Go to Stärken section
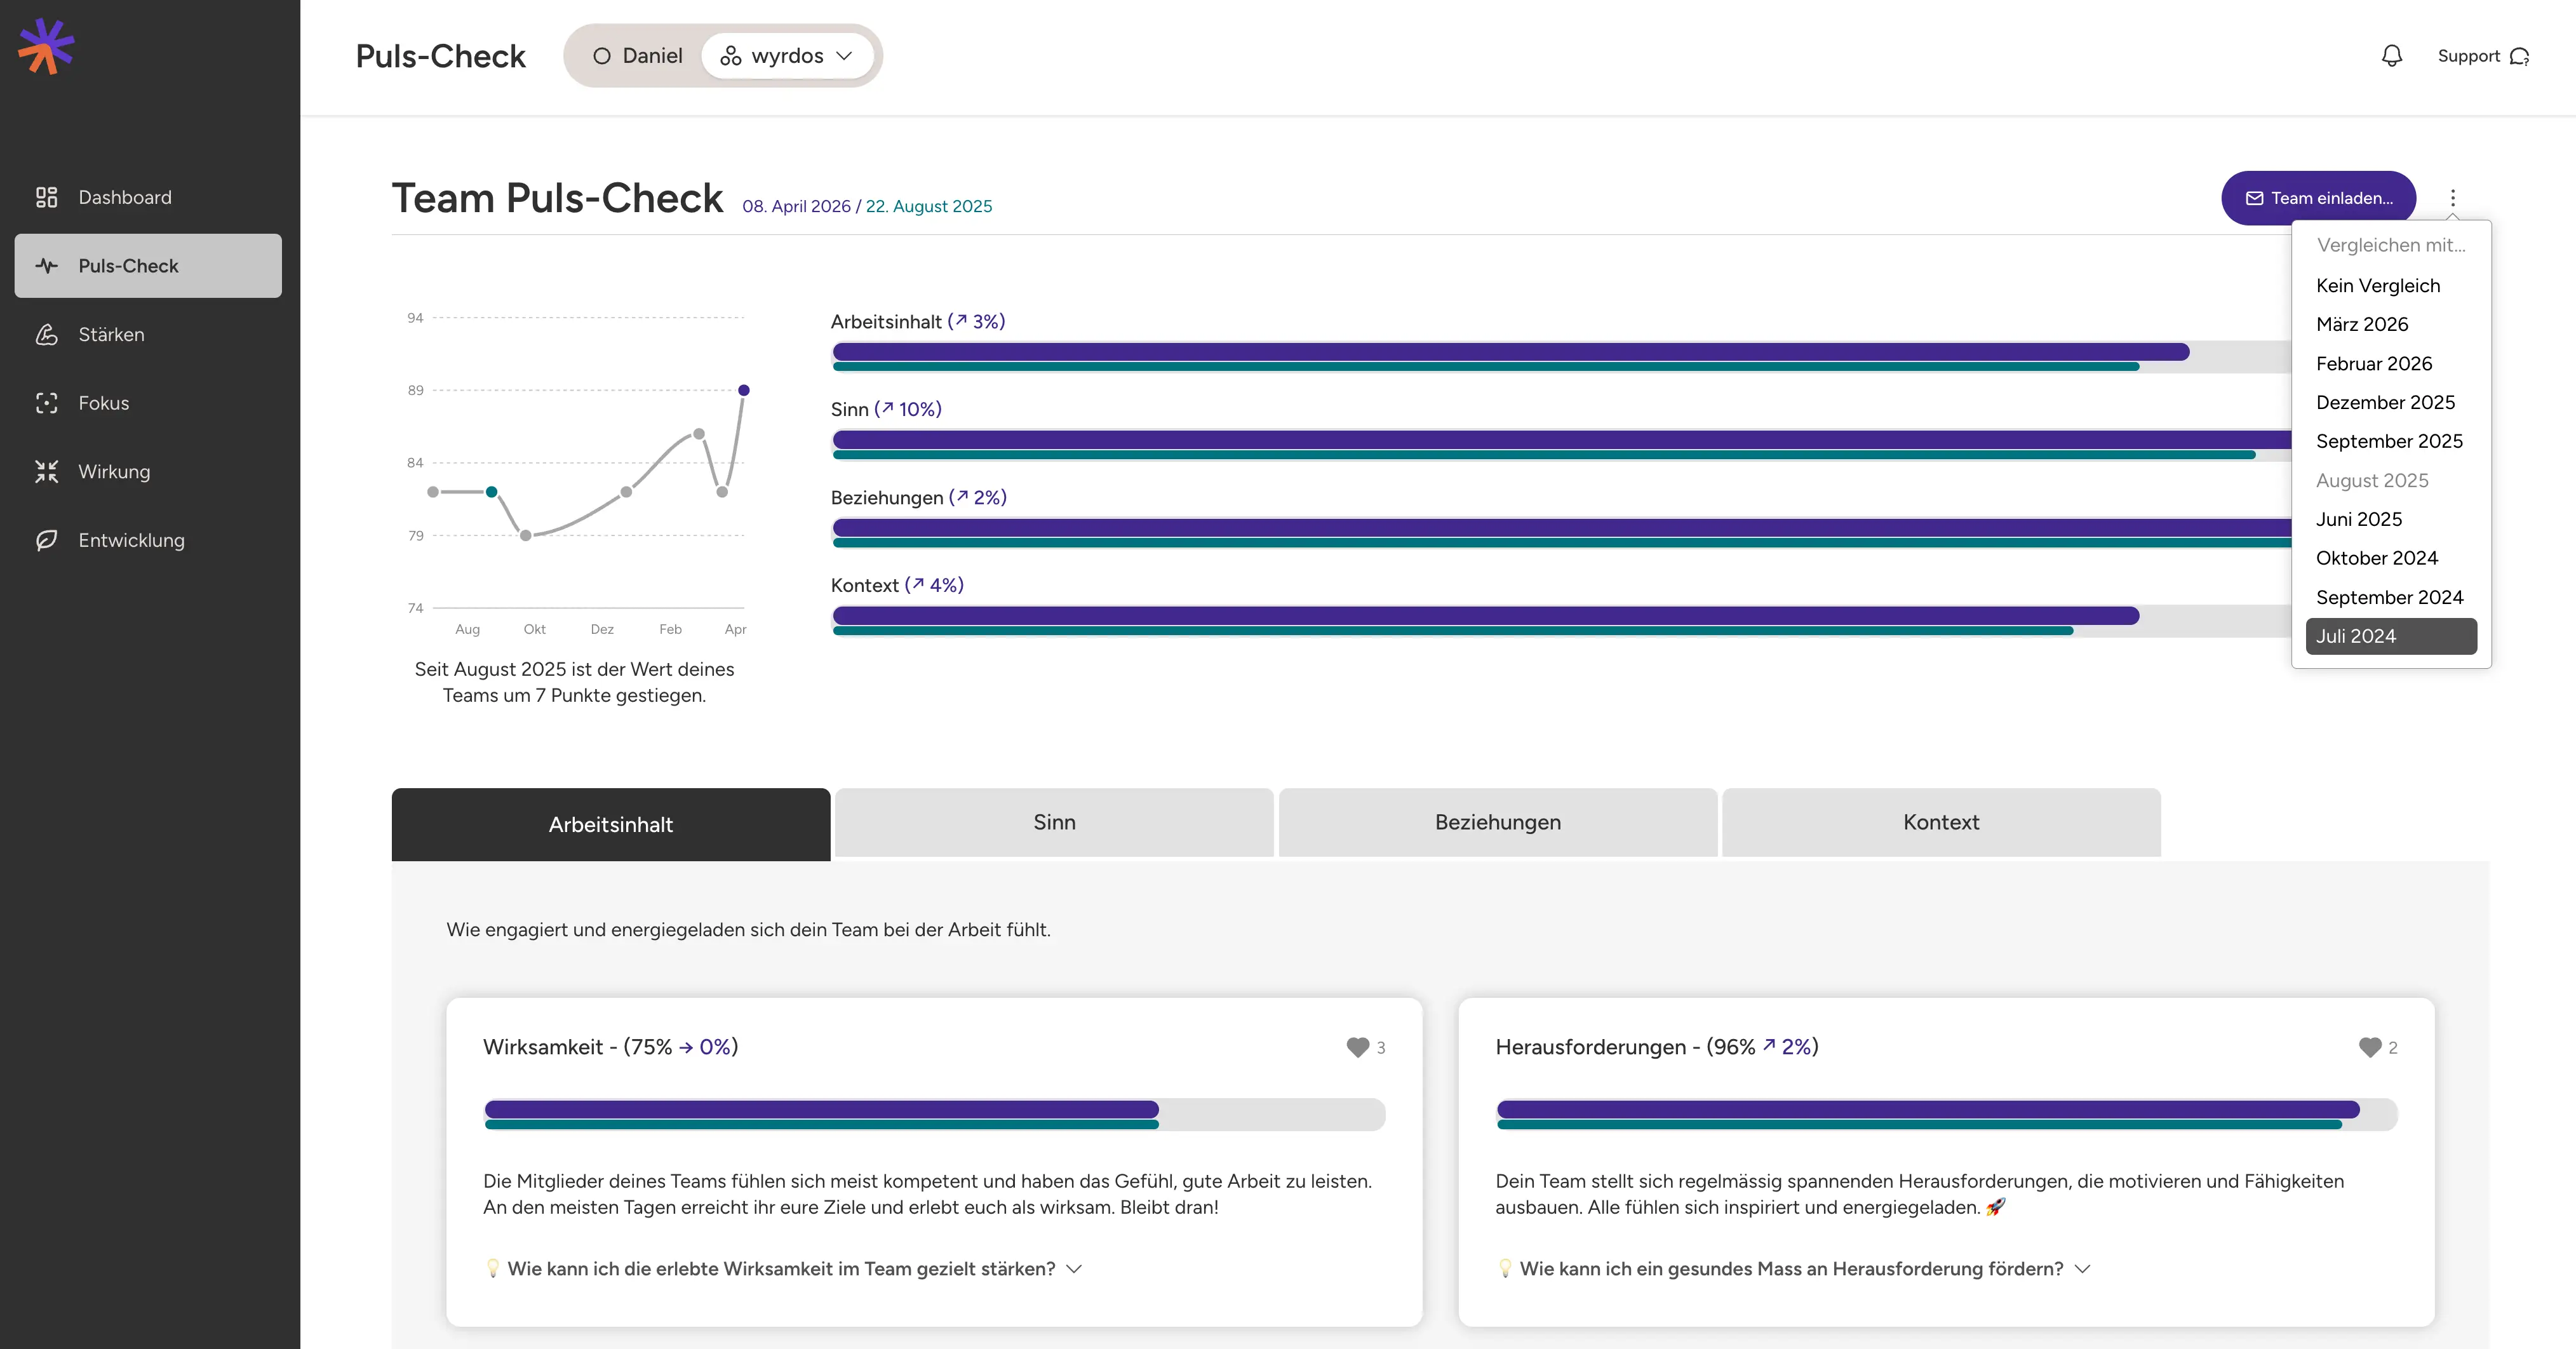 pyautogui.click(x=148, y=334)
